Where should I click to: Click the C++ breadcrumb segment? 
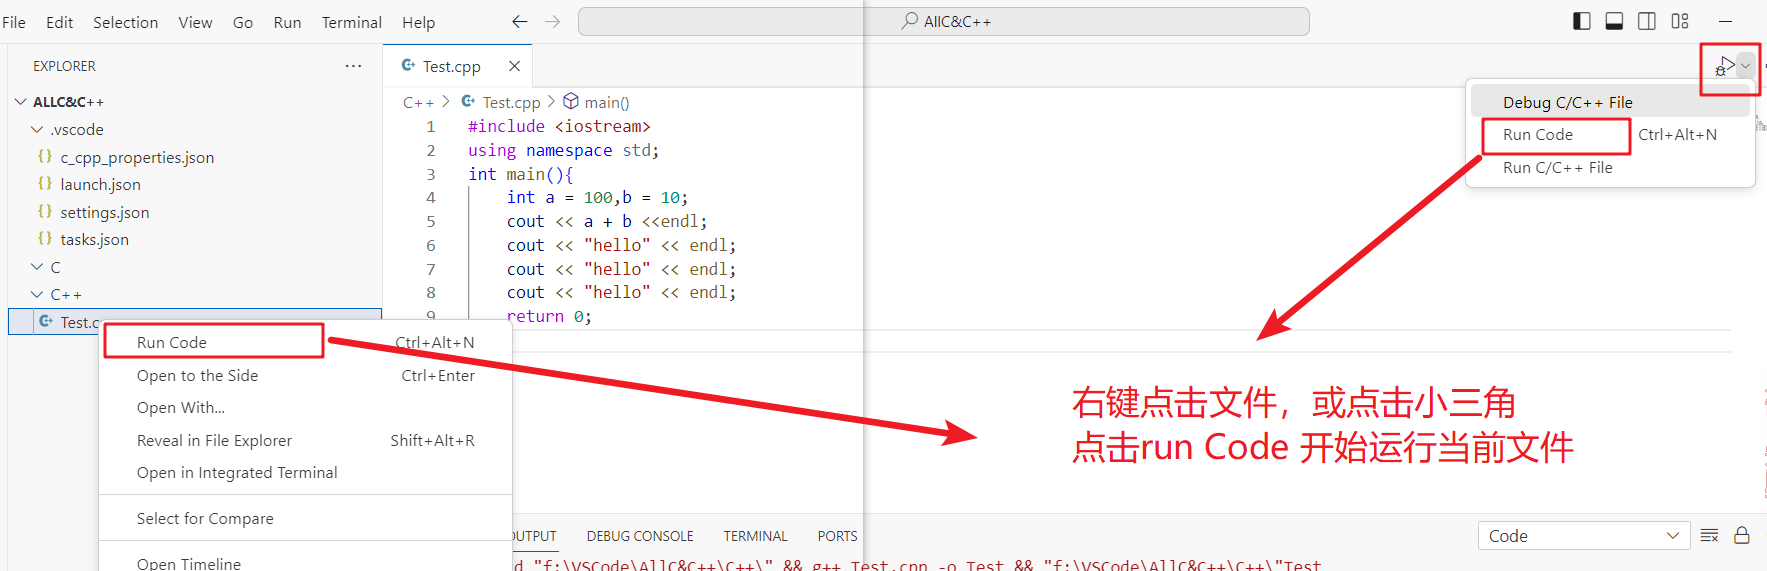coord(418,102)
